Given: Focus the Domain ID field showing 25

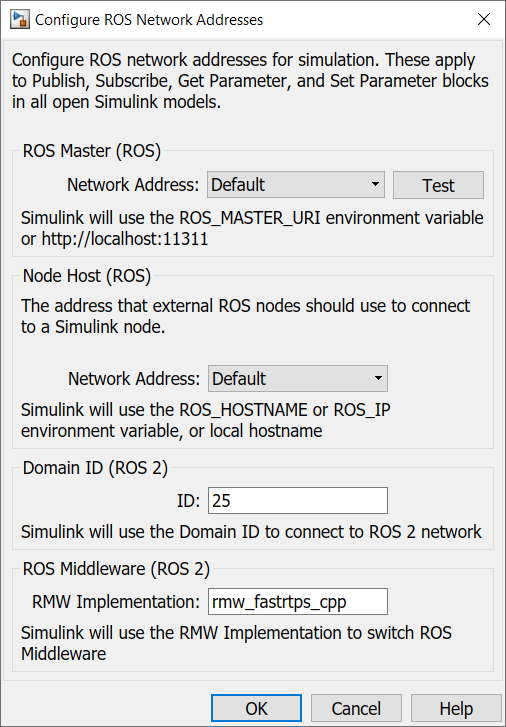Looking at the screenshot, I should [298, 500].
